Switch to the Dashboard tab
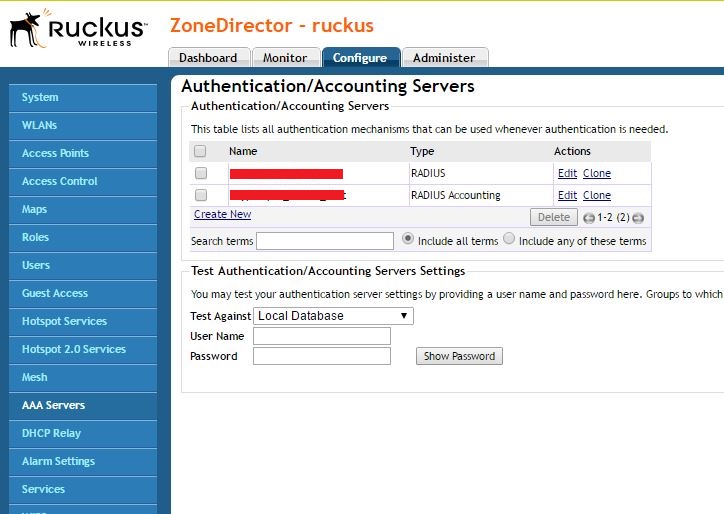 click(x=208, y=58)
